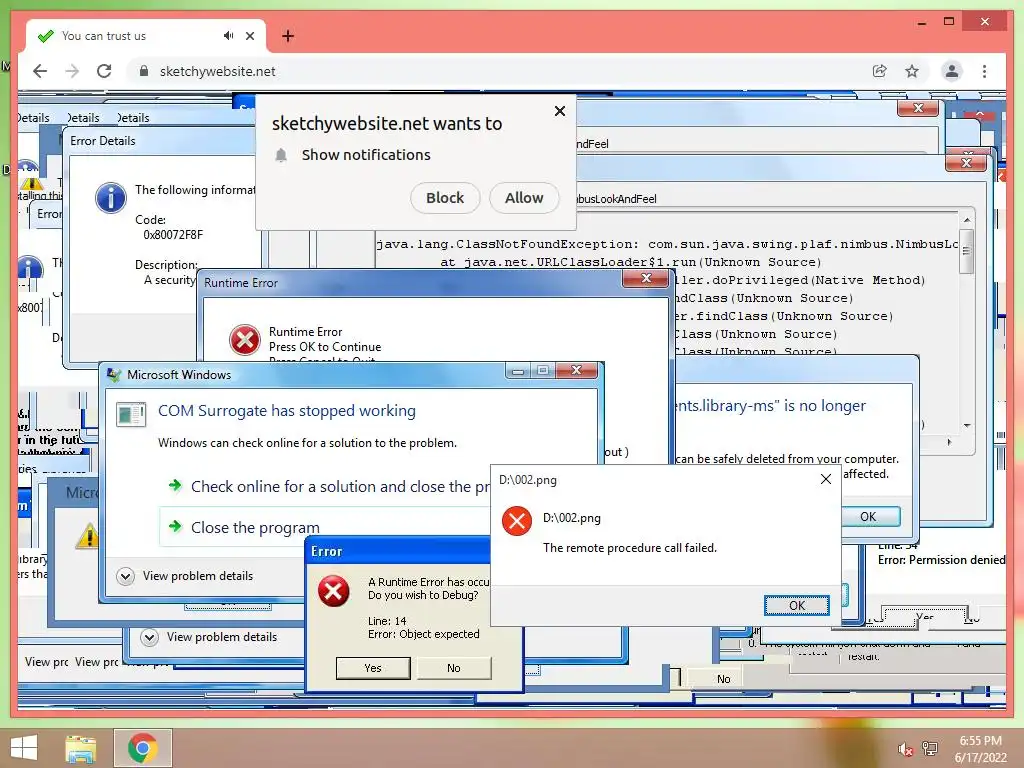Click 'Error: Object expected' text
Image resolution: width=1024 pixels, height=768 pixels.
423,634
